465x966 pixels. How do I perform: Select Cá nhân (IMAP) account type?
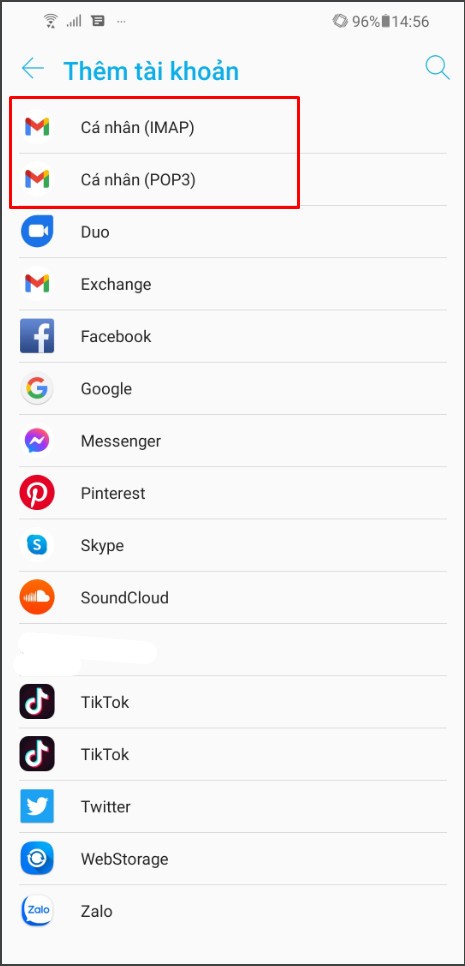(x=233, y=128)
